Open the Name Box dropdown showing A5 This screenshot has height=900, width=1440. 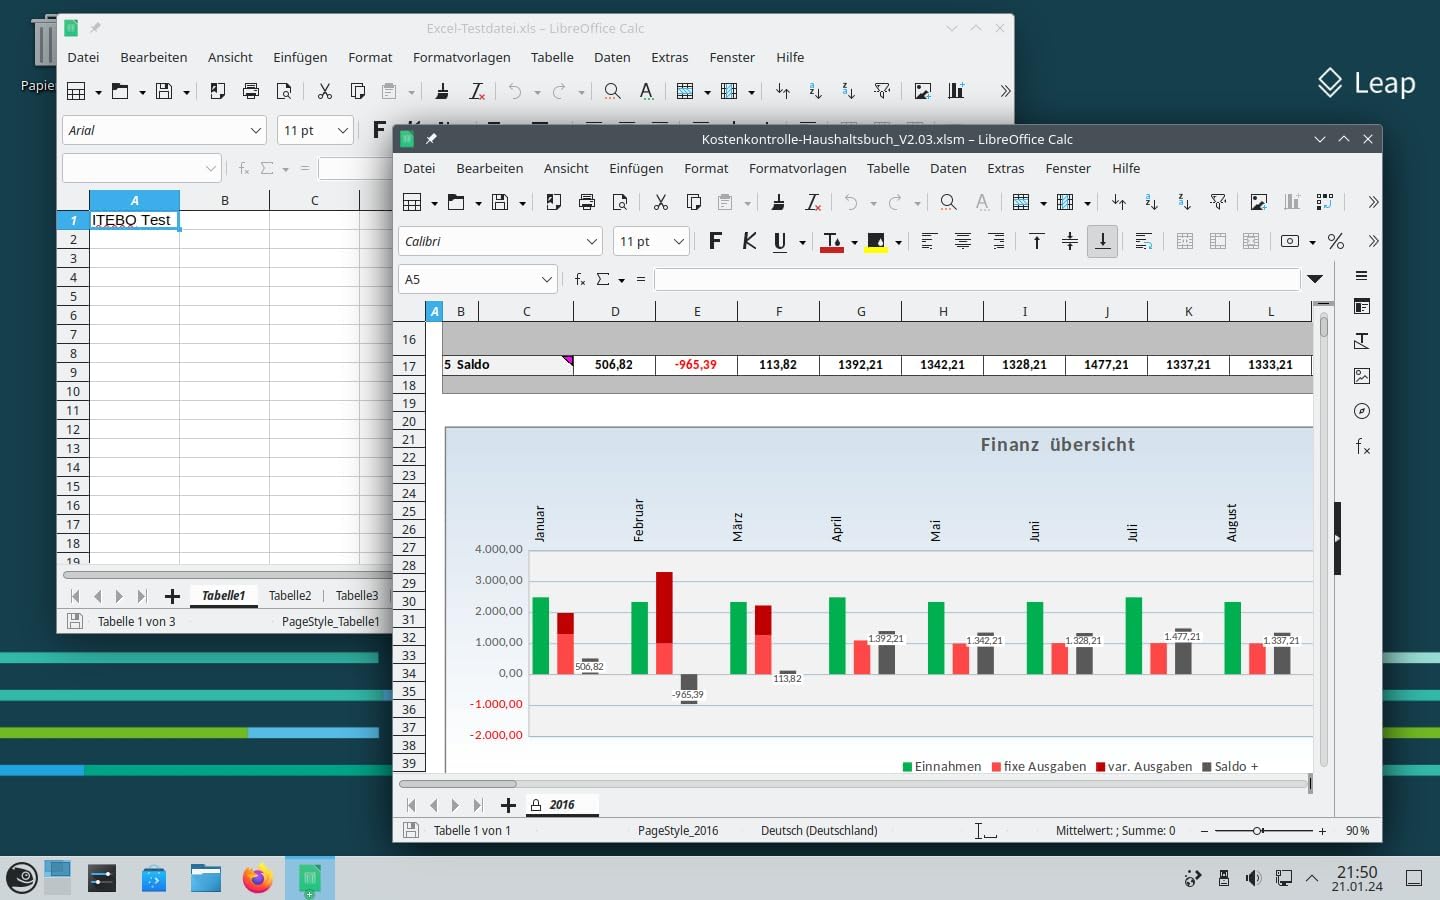pyautogui.click(x=546, y=279)
